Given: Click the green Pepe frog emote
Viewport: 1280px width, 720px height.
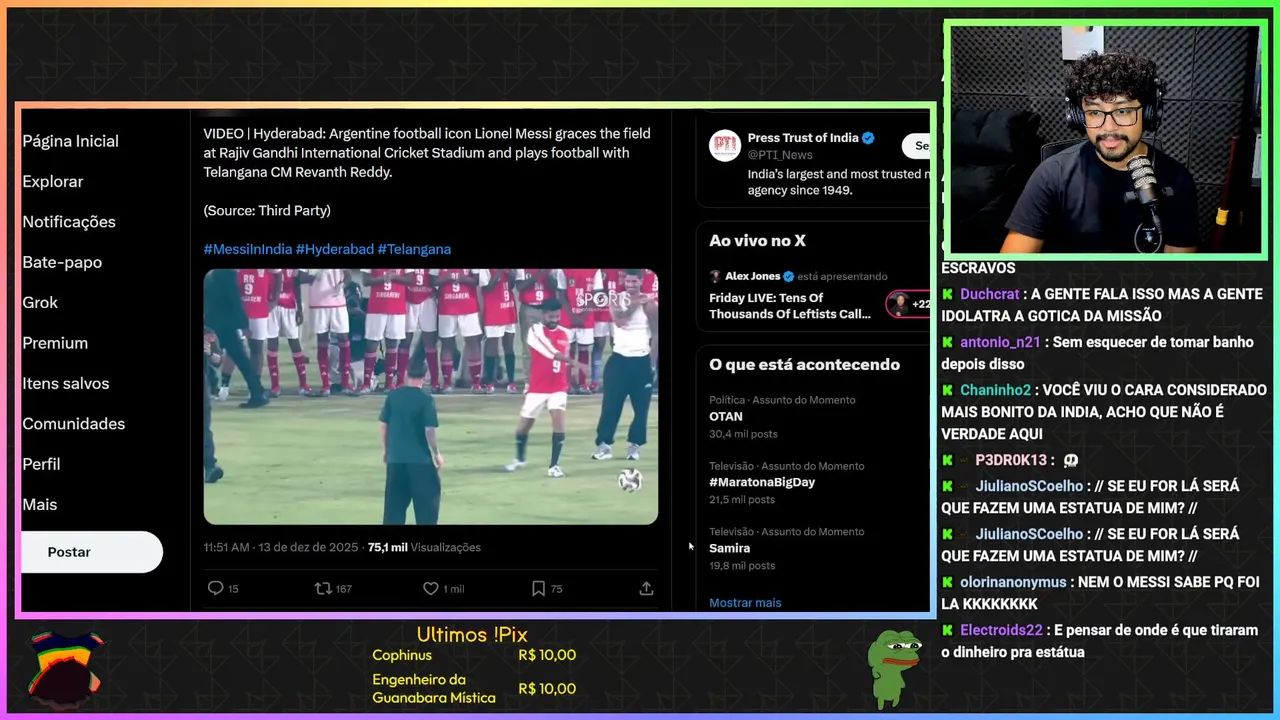Looking at the screenshot, I should click(893, 667).
